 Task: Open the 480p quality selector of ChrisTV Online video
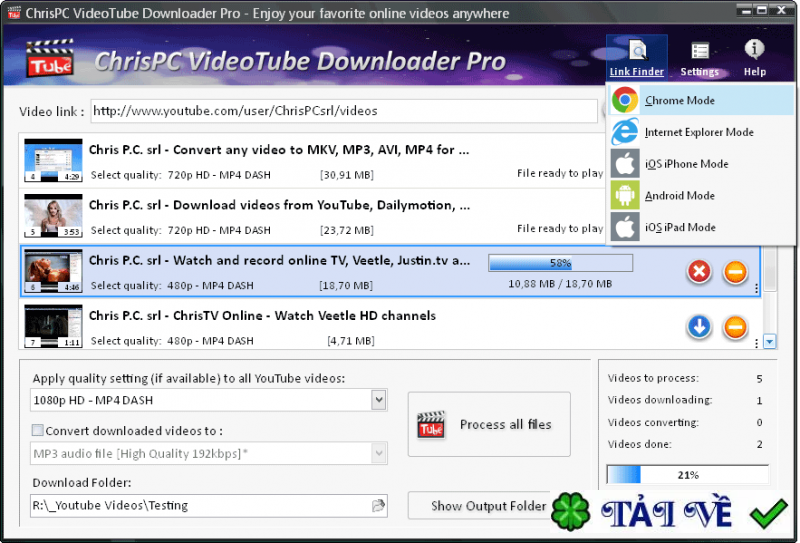[x=210, y=341]
